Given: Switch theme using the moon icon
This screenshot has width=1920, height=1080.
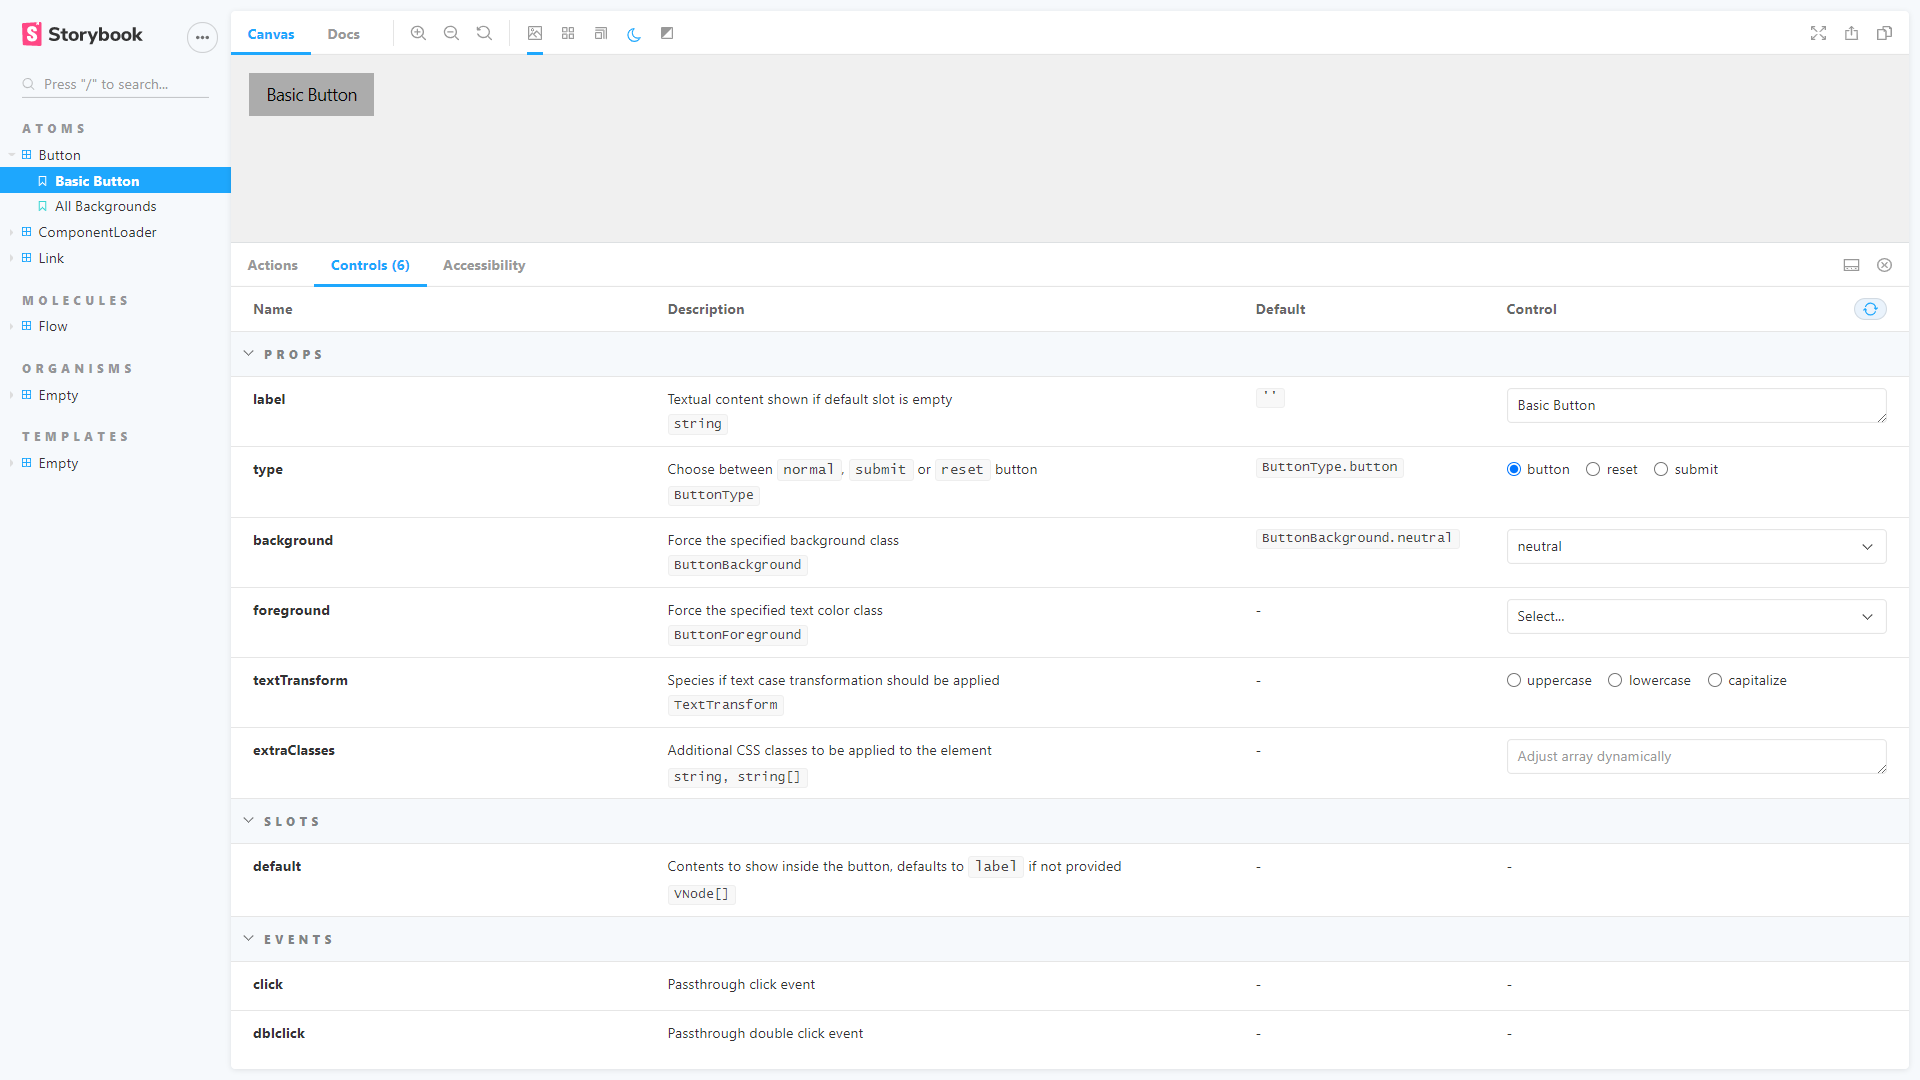Looking at the screenshot, I should click(x=634, y=34).
